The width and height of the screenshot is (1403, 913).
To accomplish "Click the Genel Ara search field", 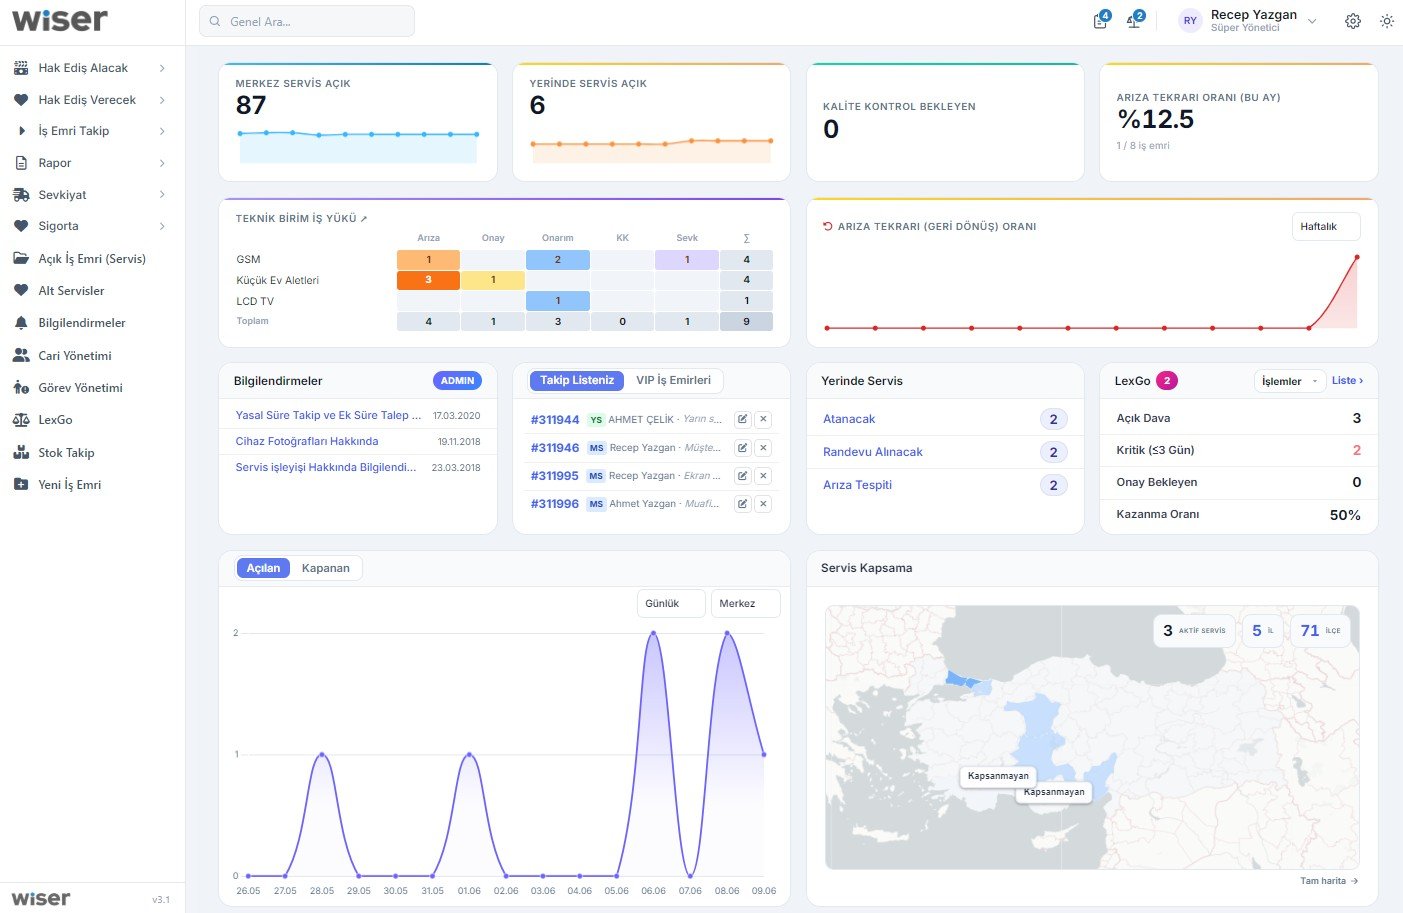I will (x=307, y=21).
